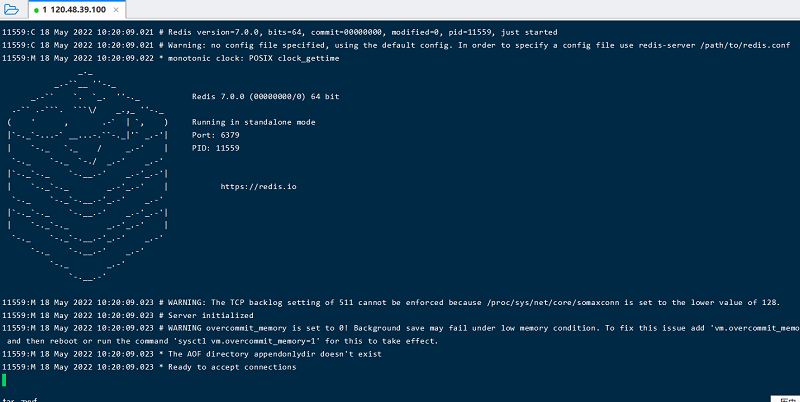Viewport: 800px width, 402px height.
Task: Click the partially visible bottom-right button
Action: click(x=786, y=399)
